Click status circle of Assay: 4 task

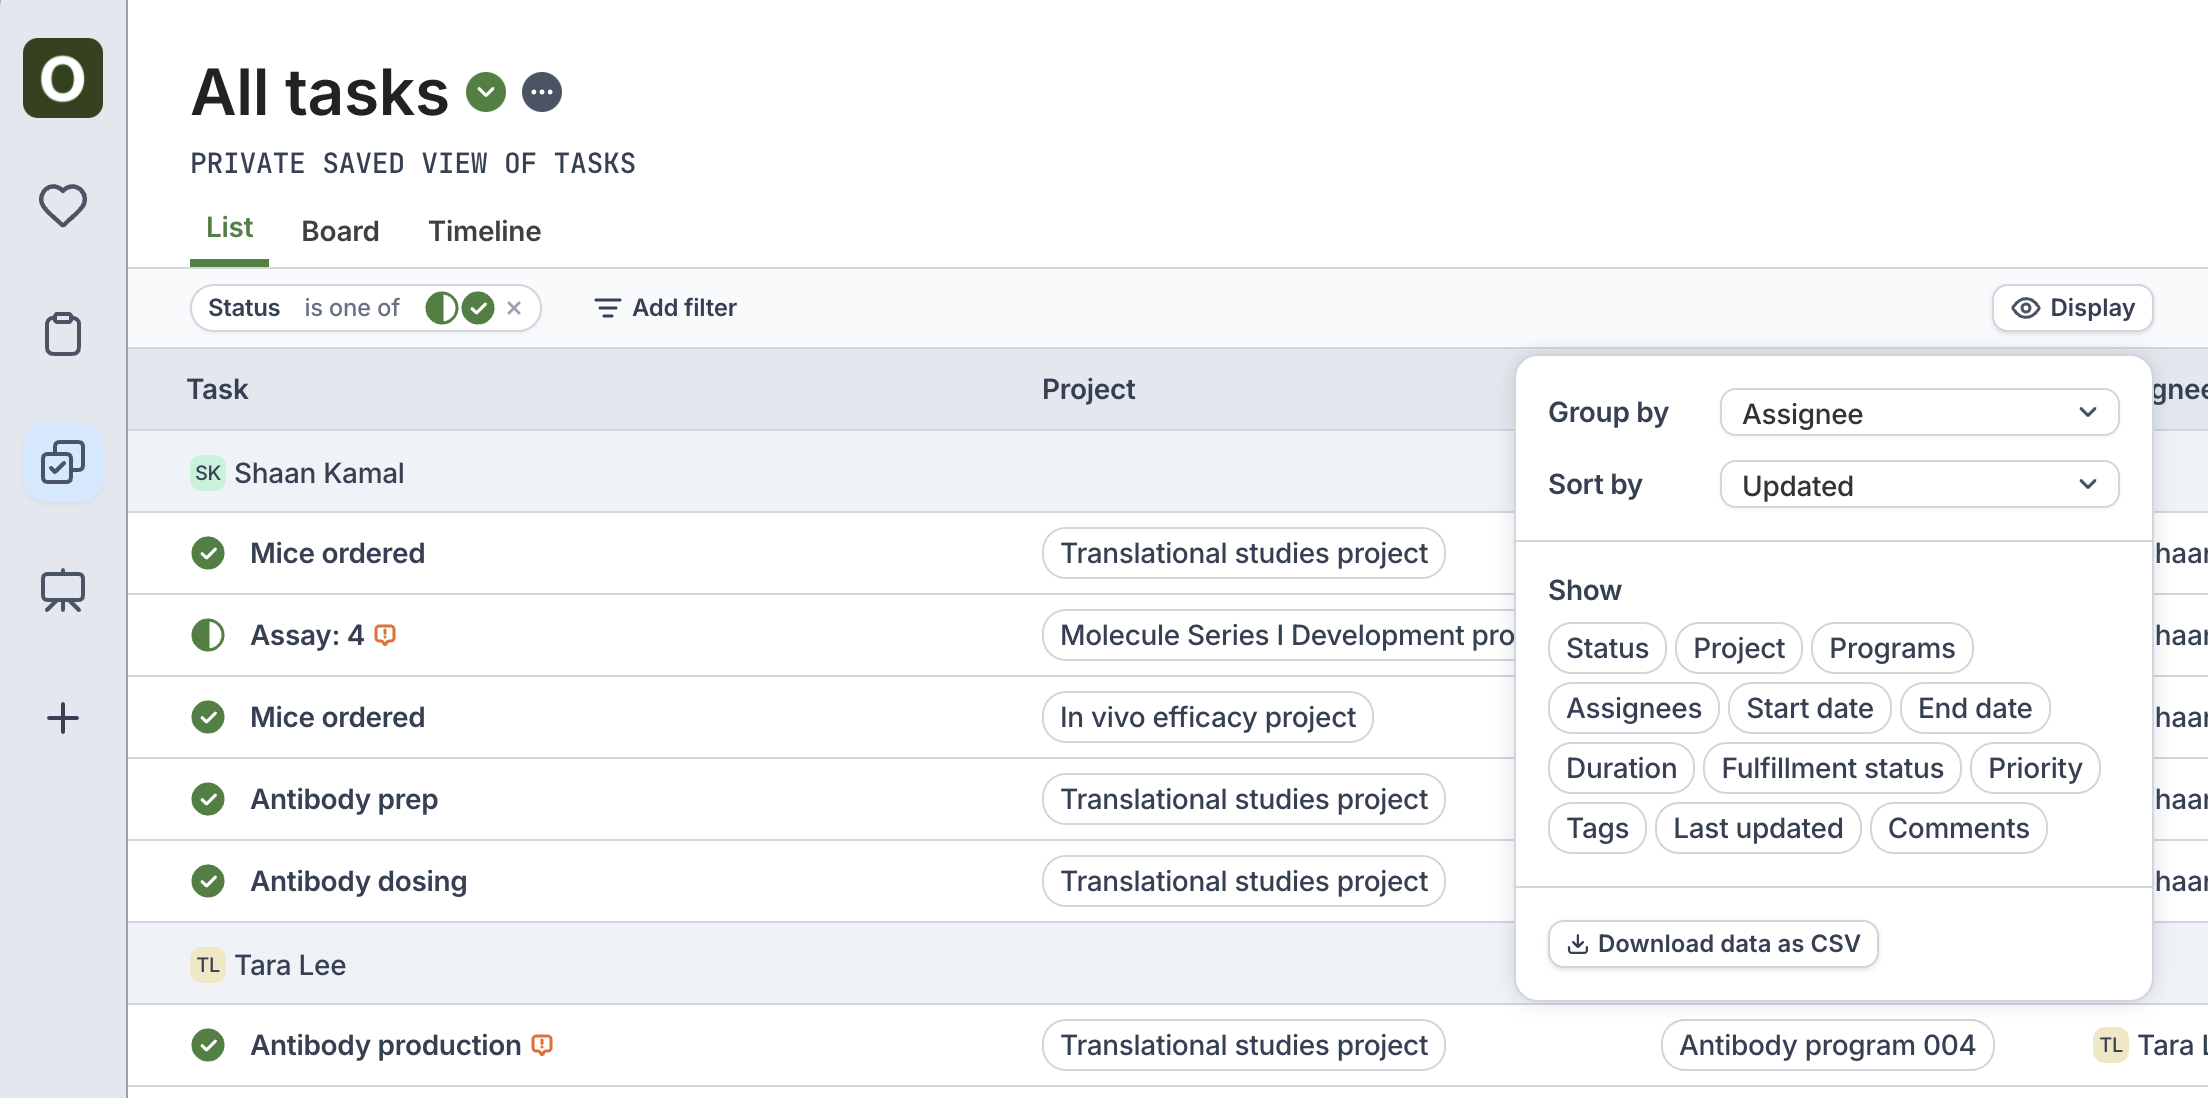click(208, 635)
